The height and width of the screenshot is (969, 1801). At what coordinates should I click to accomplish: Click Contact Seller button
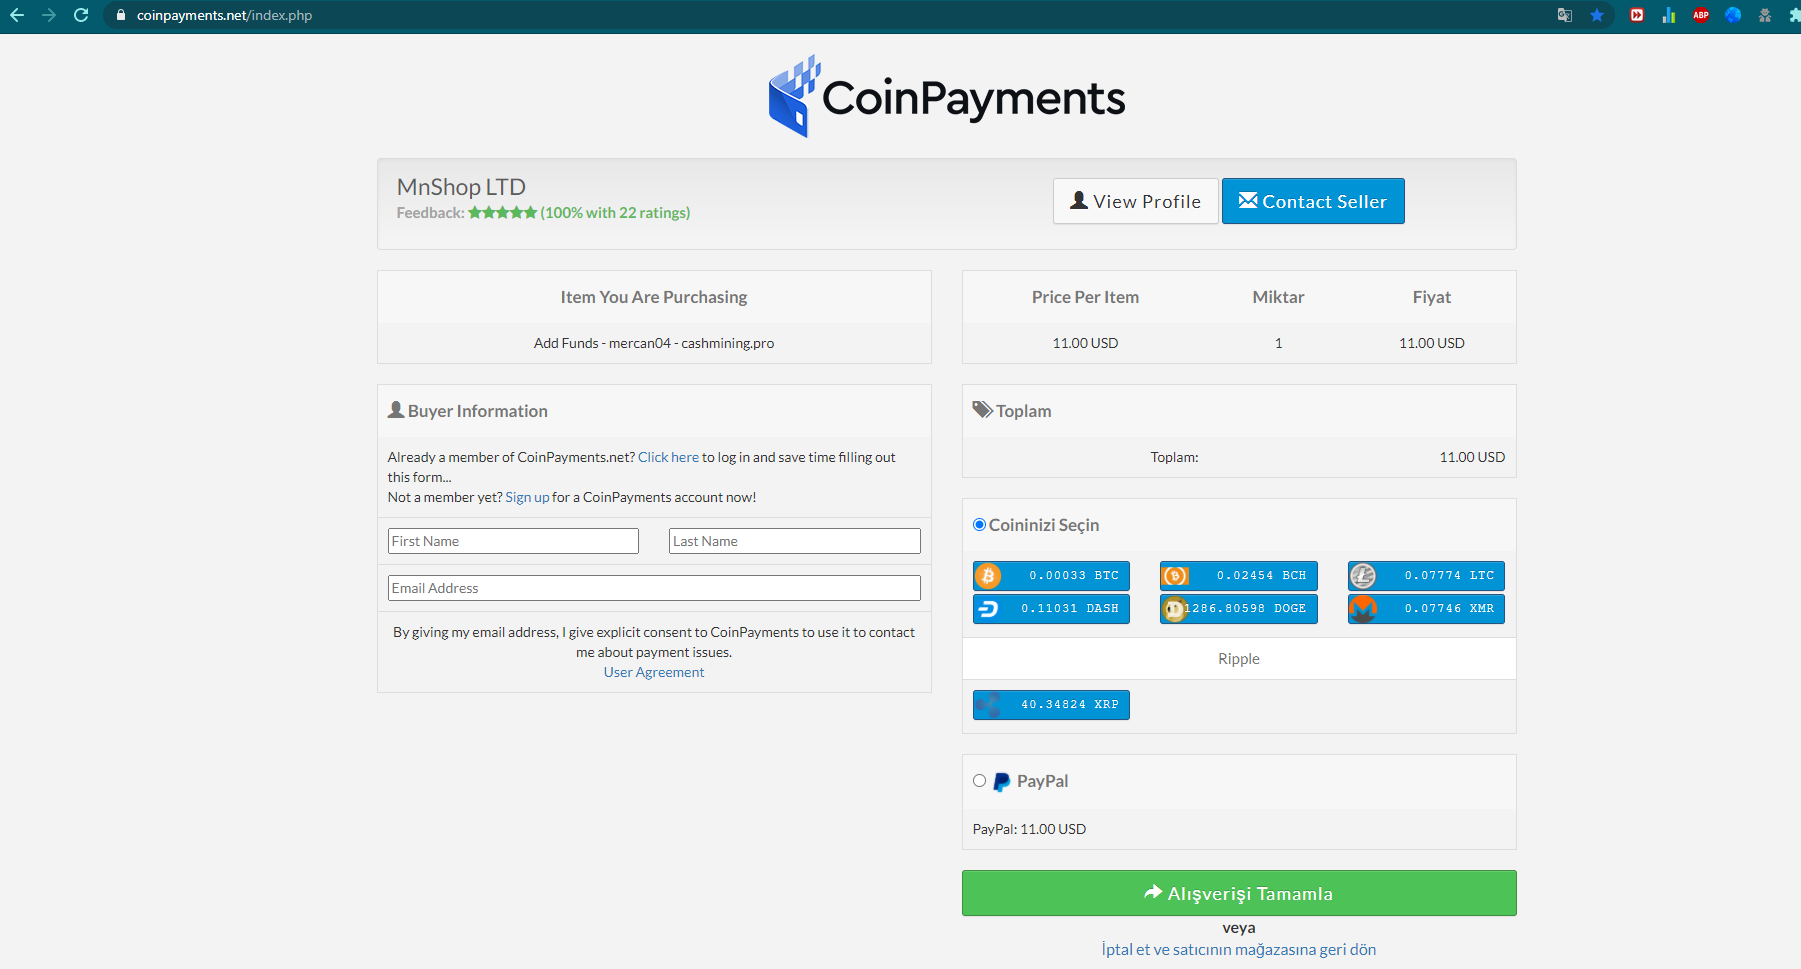(1313, 201)
